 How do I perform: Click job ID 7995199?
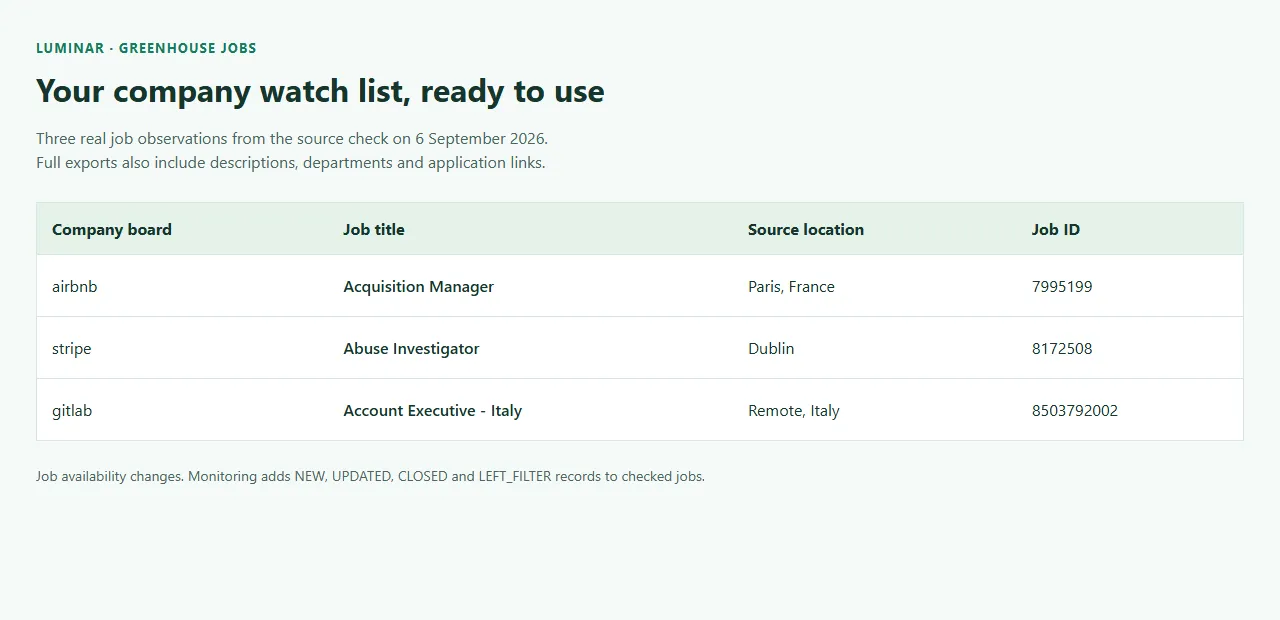coord(1062,286)
